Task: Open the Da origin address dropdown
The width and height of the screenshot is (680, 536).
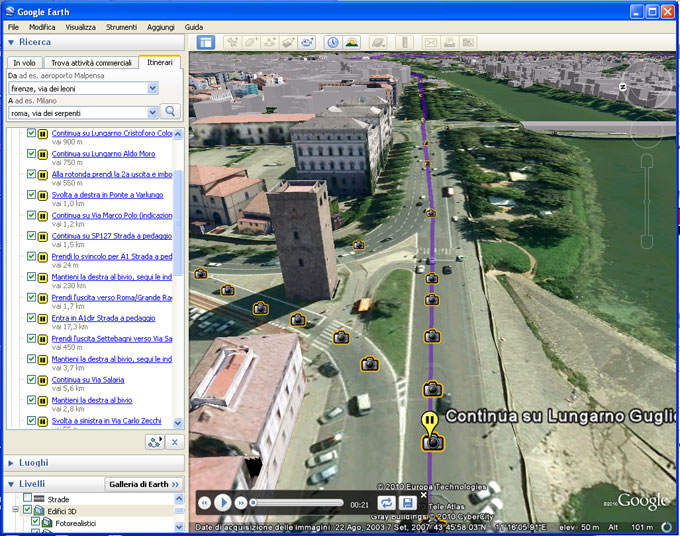Action: click(152, 88)
